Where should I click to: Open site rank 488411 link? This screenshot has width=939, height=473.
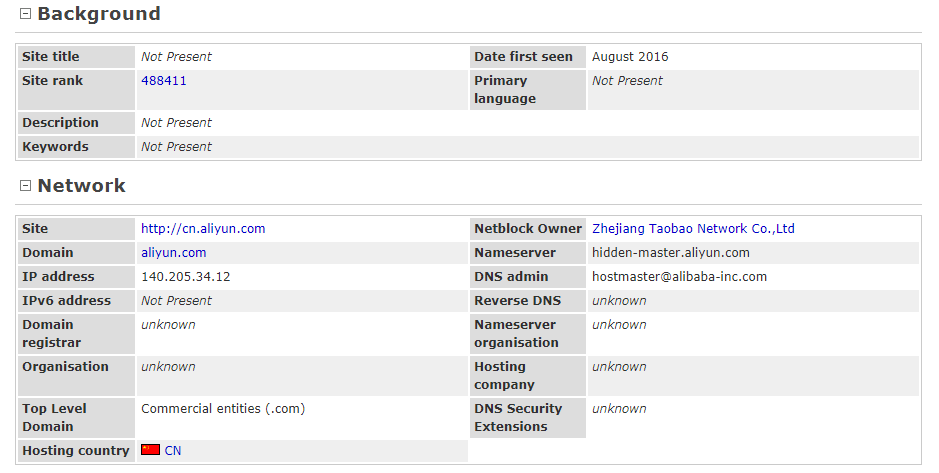click(x=163, y=81)
